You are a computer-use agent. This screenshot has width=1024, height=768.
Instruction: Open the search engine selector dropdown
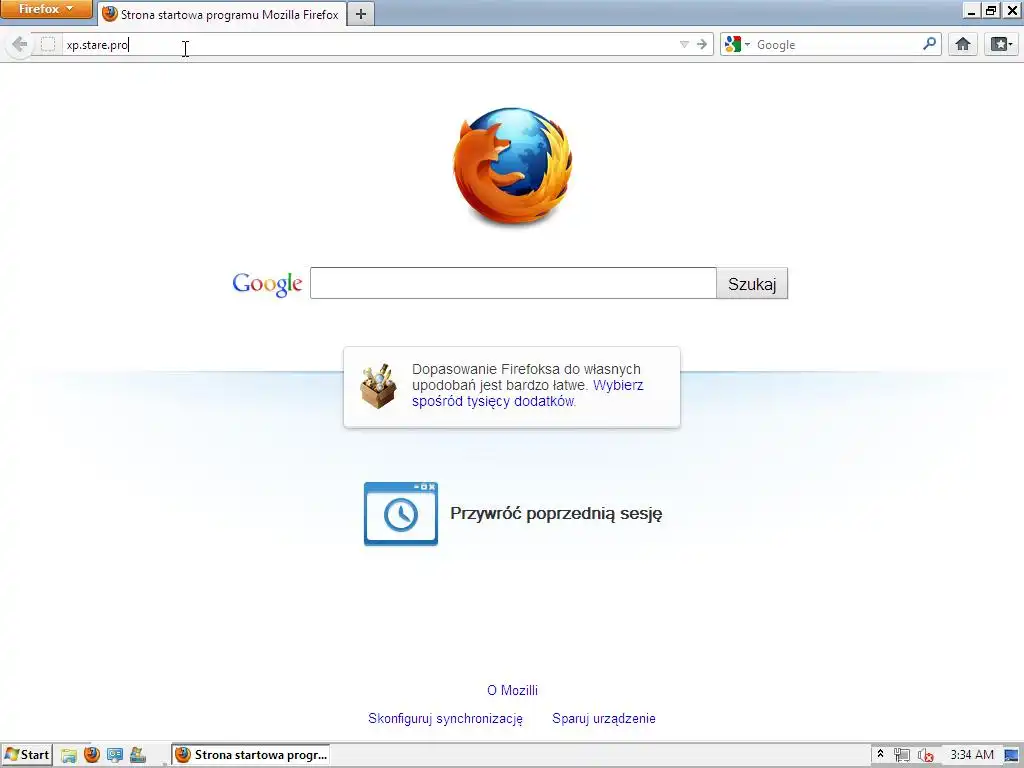(737, 44)
